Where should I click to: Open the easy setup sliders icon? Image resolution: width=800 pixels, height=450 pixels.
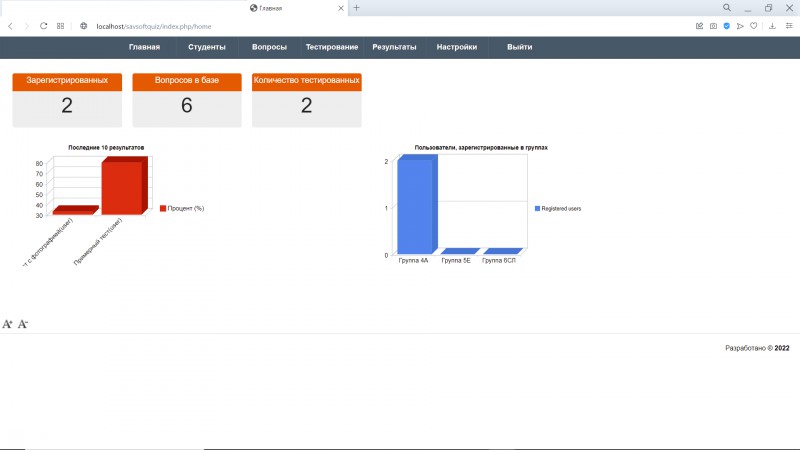pyautogui.click(x=789, y=26)
